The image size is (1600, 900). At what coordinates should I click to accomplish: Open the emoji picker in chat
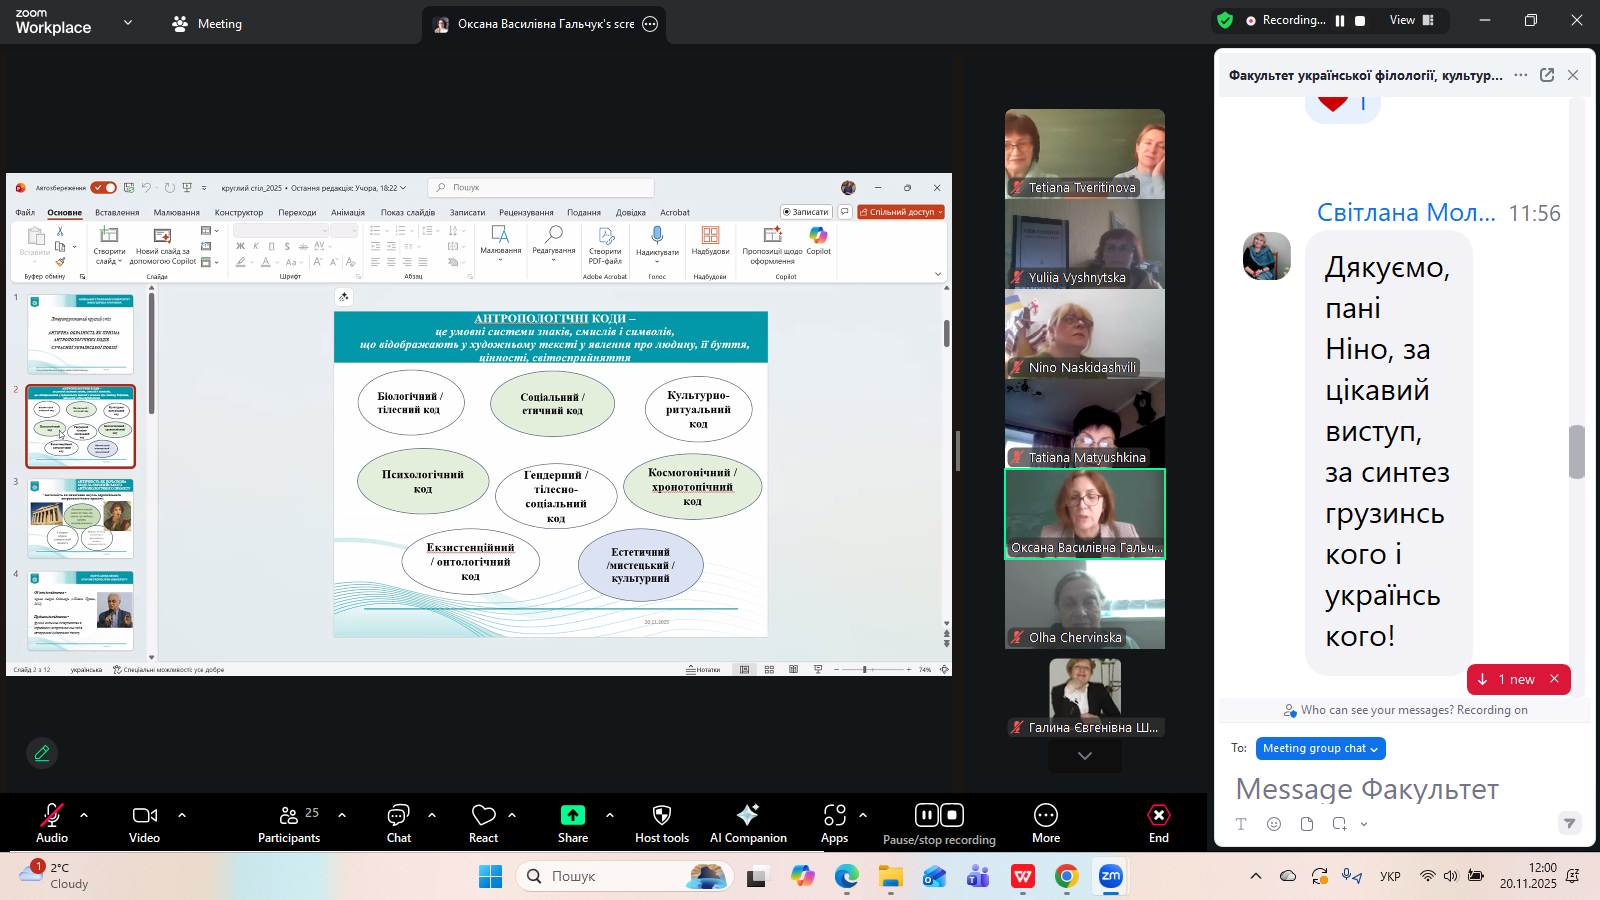1274,824
